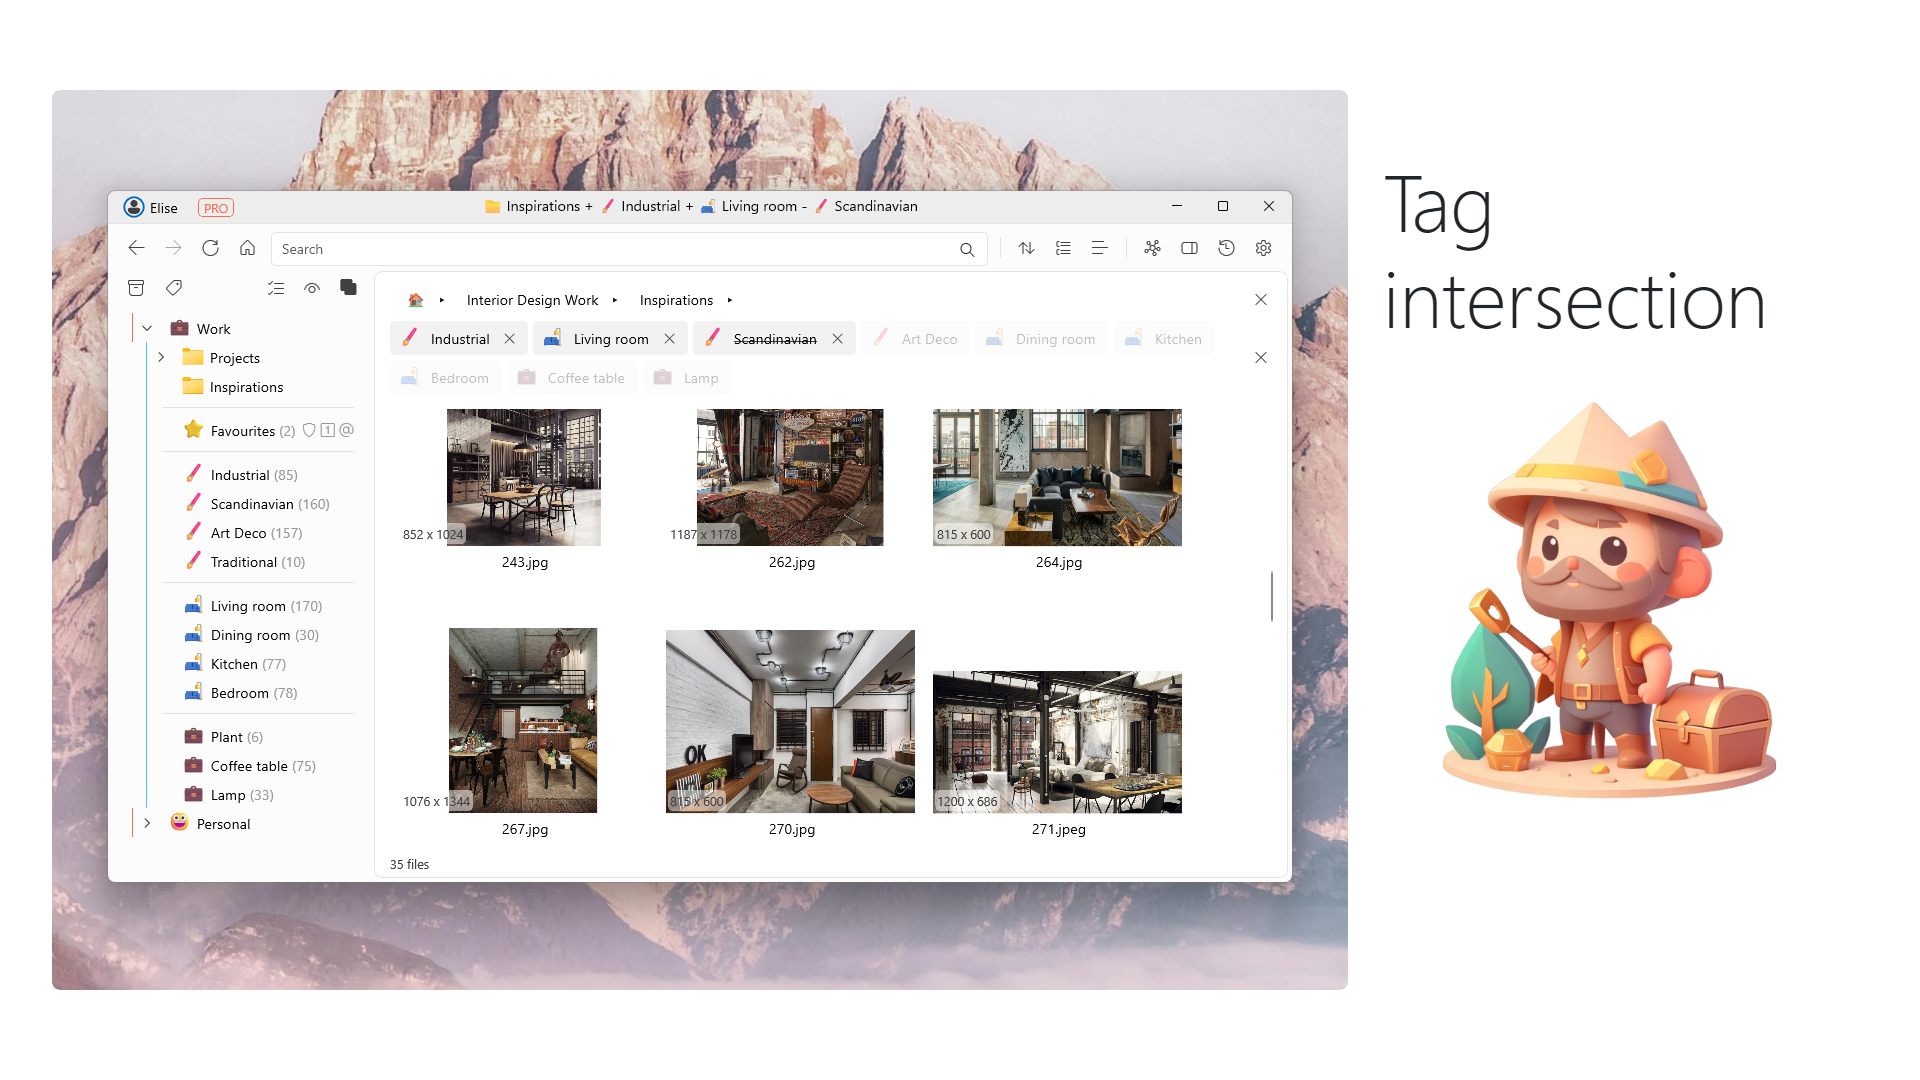This screenshot has height=1080, width=1920.
Task: Remove the Scandinavian filter tag
Action: [x=837, y=339]
